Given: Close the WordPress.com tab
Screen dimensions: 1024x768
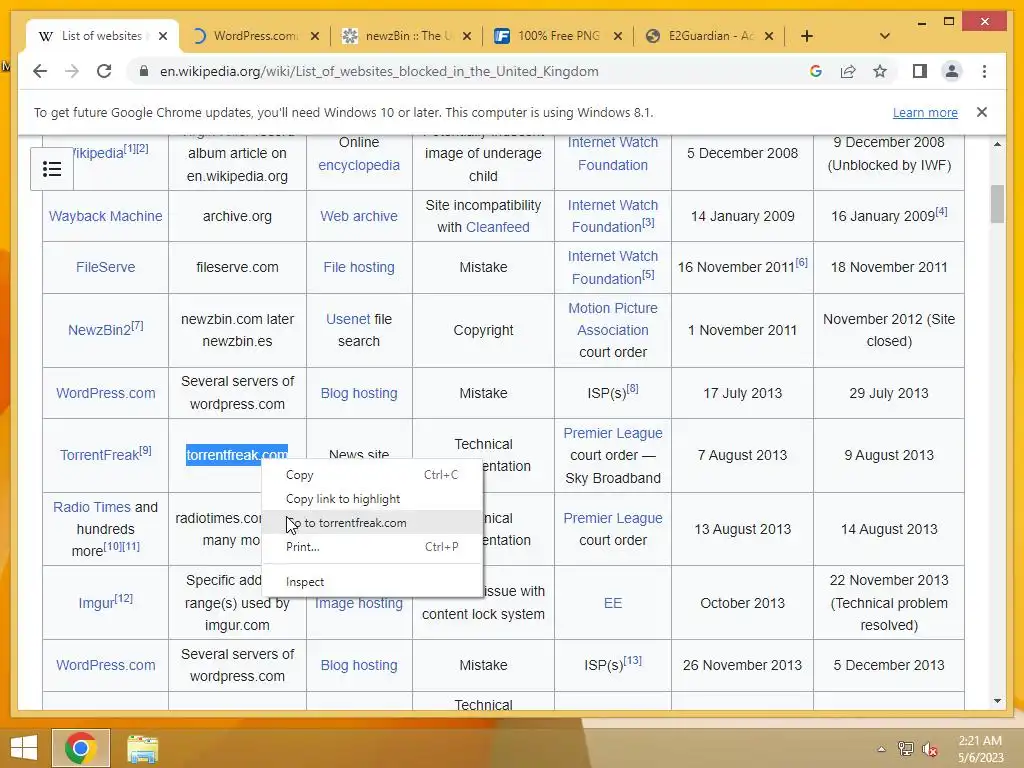Looking at the screenshot, I should [315, 36].
